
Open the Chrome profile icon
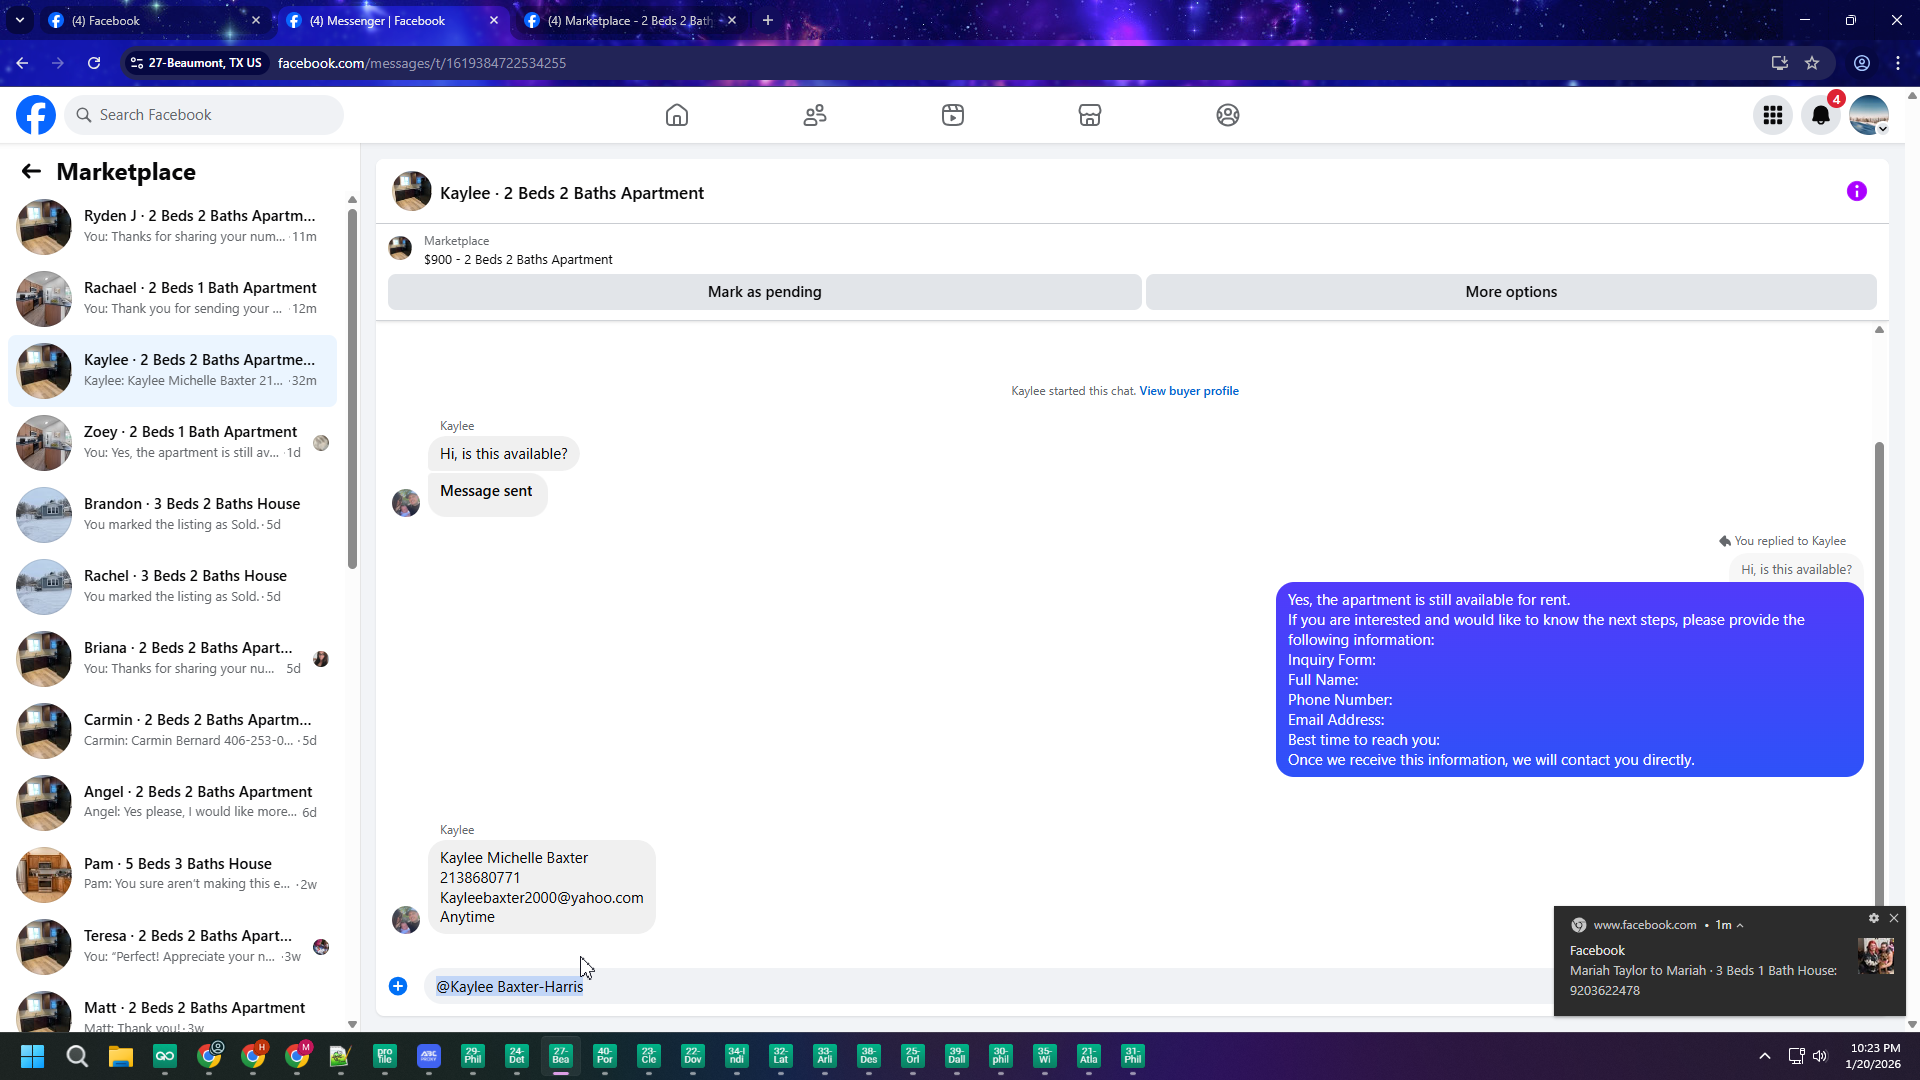point(1862,63)
